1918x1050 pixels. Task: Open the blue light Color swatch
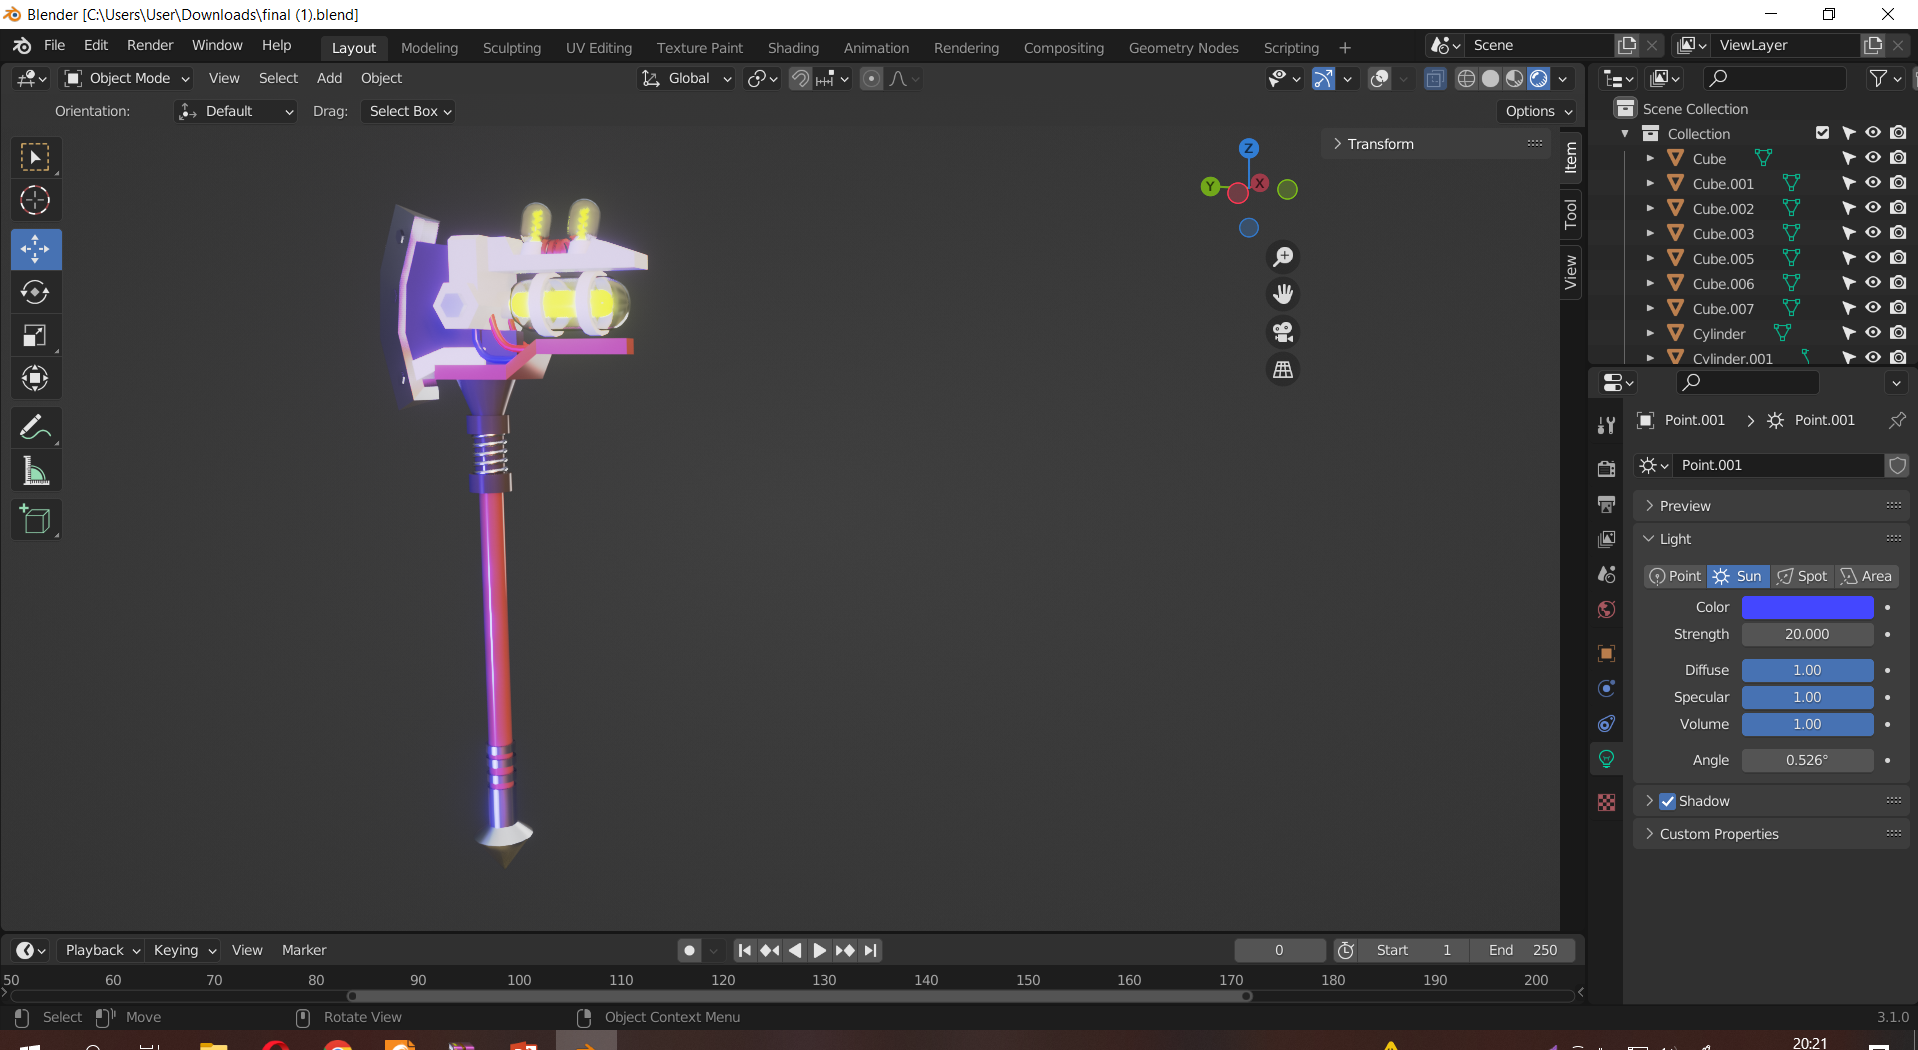(1807, 607)
